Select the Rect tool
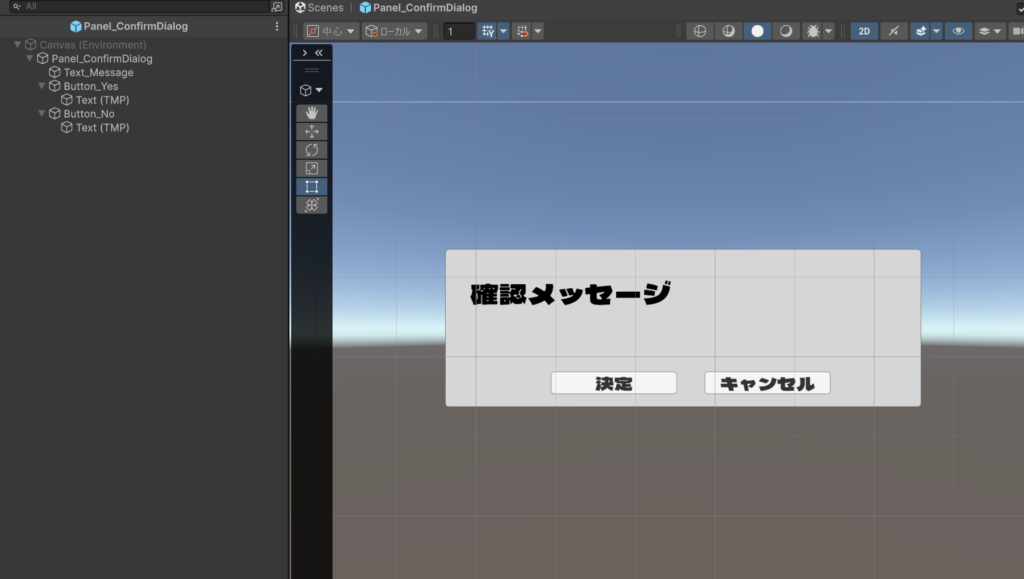Screen dimensions: 1024x579 click(x=311, y=186)
